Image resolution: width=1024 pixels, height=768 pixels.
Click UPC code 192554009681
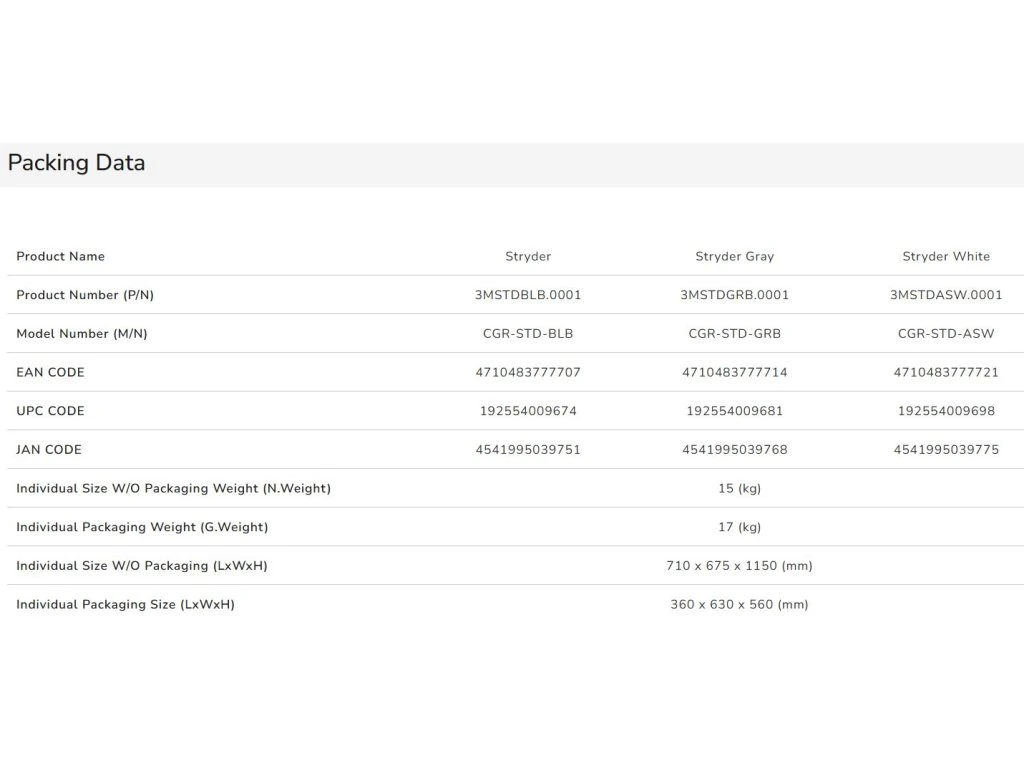pyautogui.click(x=735, y=411)
